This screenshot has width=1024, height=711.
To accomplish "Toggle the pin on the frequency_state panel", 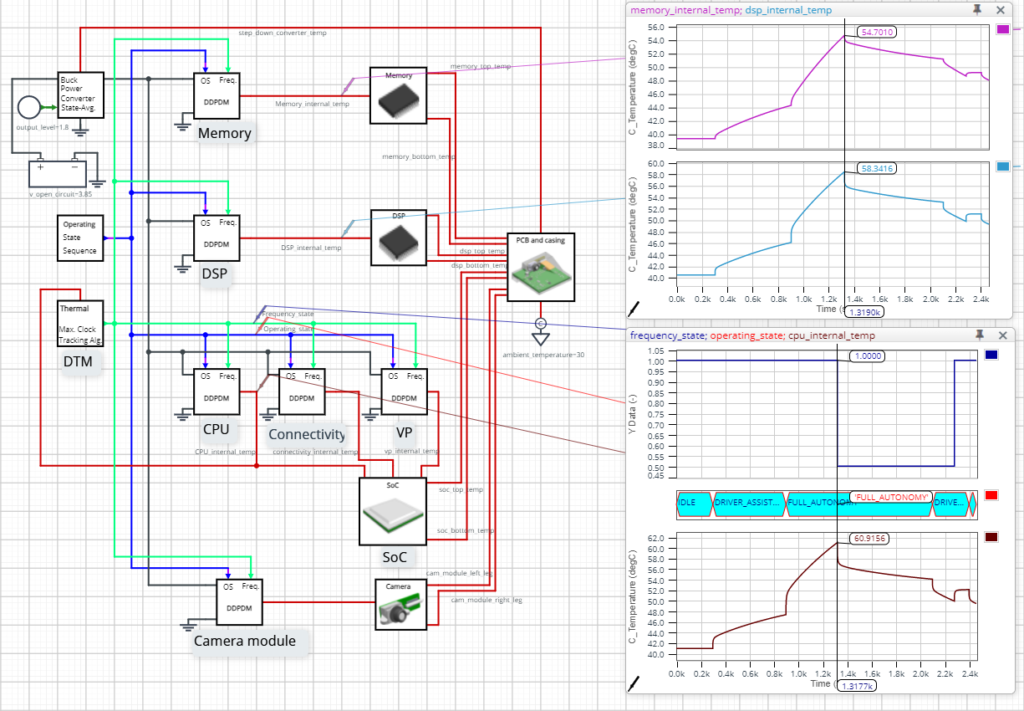I will point(980,336).
